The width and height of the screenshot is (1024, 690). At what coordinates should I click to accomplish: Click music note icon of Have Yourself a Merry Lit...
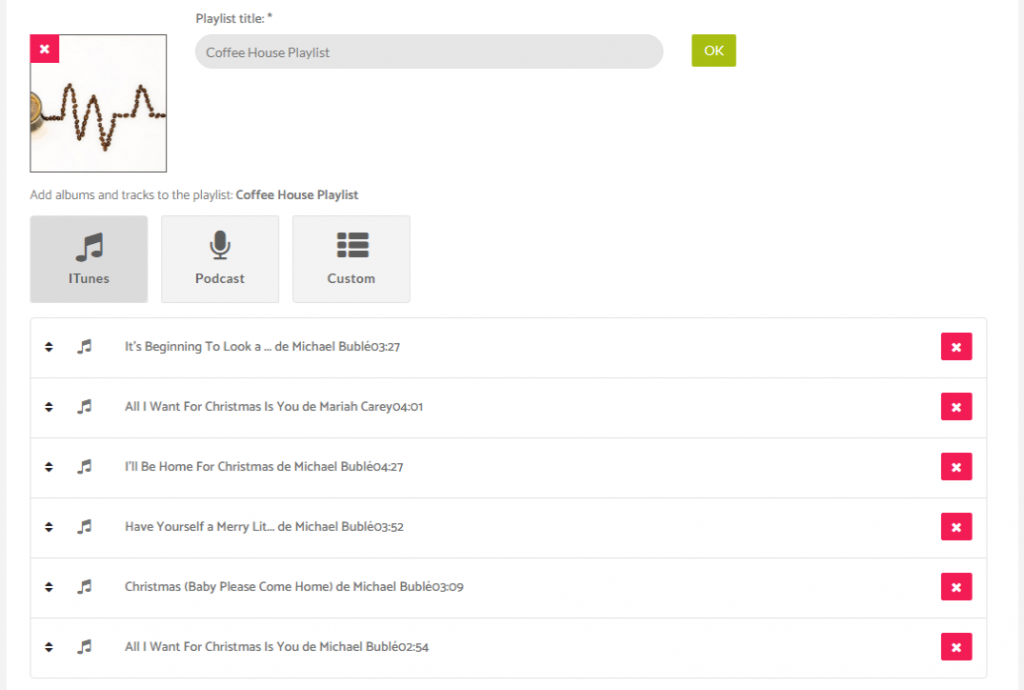click(84, 527)
